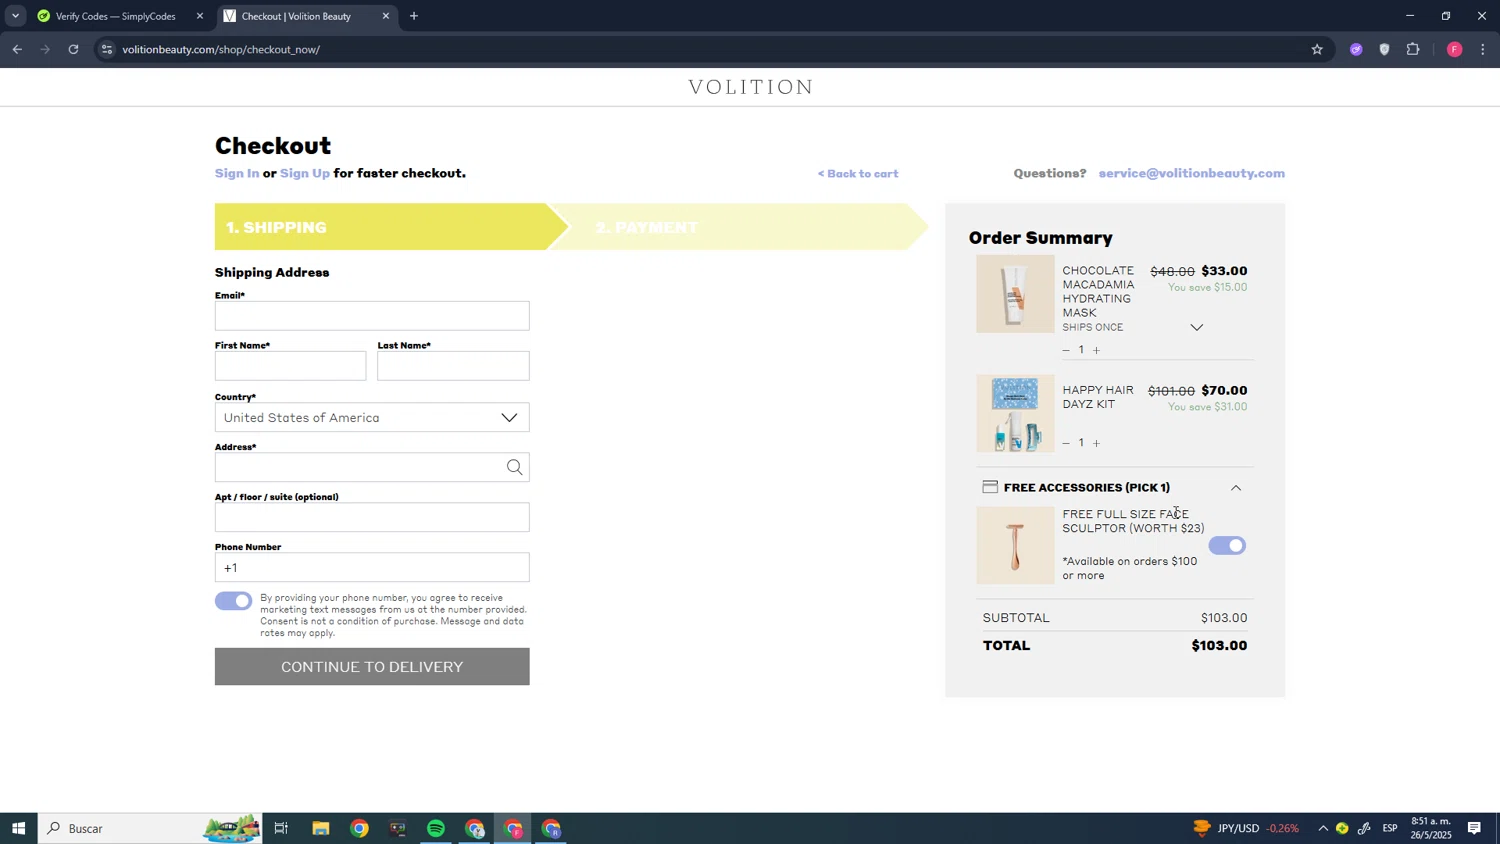1500x844 pixels.
Task: Click the browser address bar URL
Action: tap(221, 49)
